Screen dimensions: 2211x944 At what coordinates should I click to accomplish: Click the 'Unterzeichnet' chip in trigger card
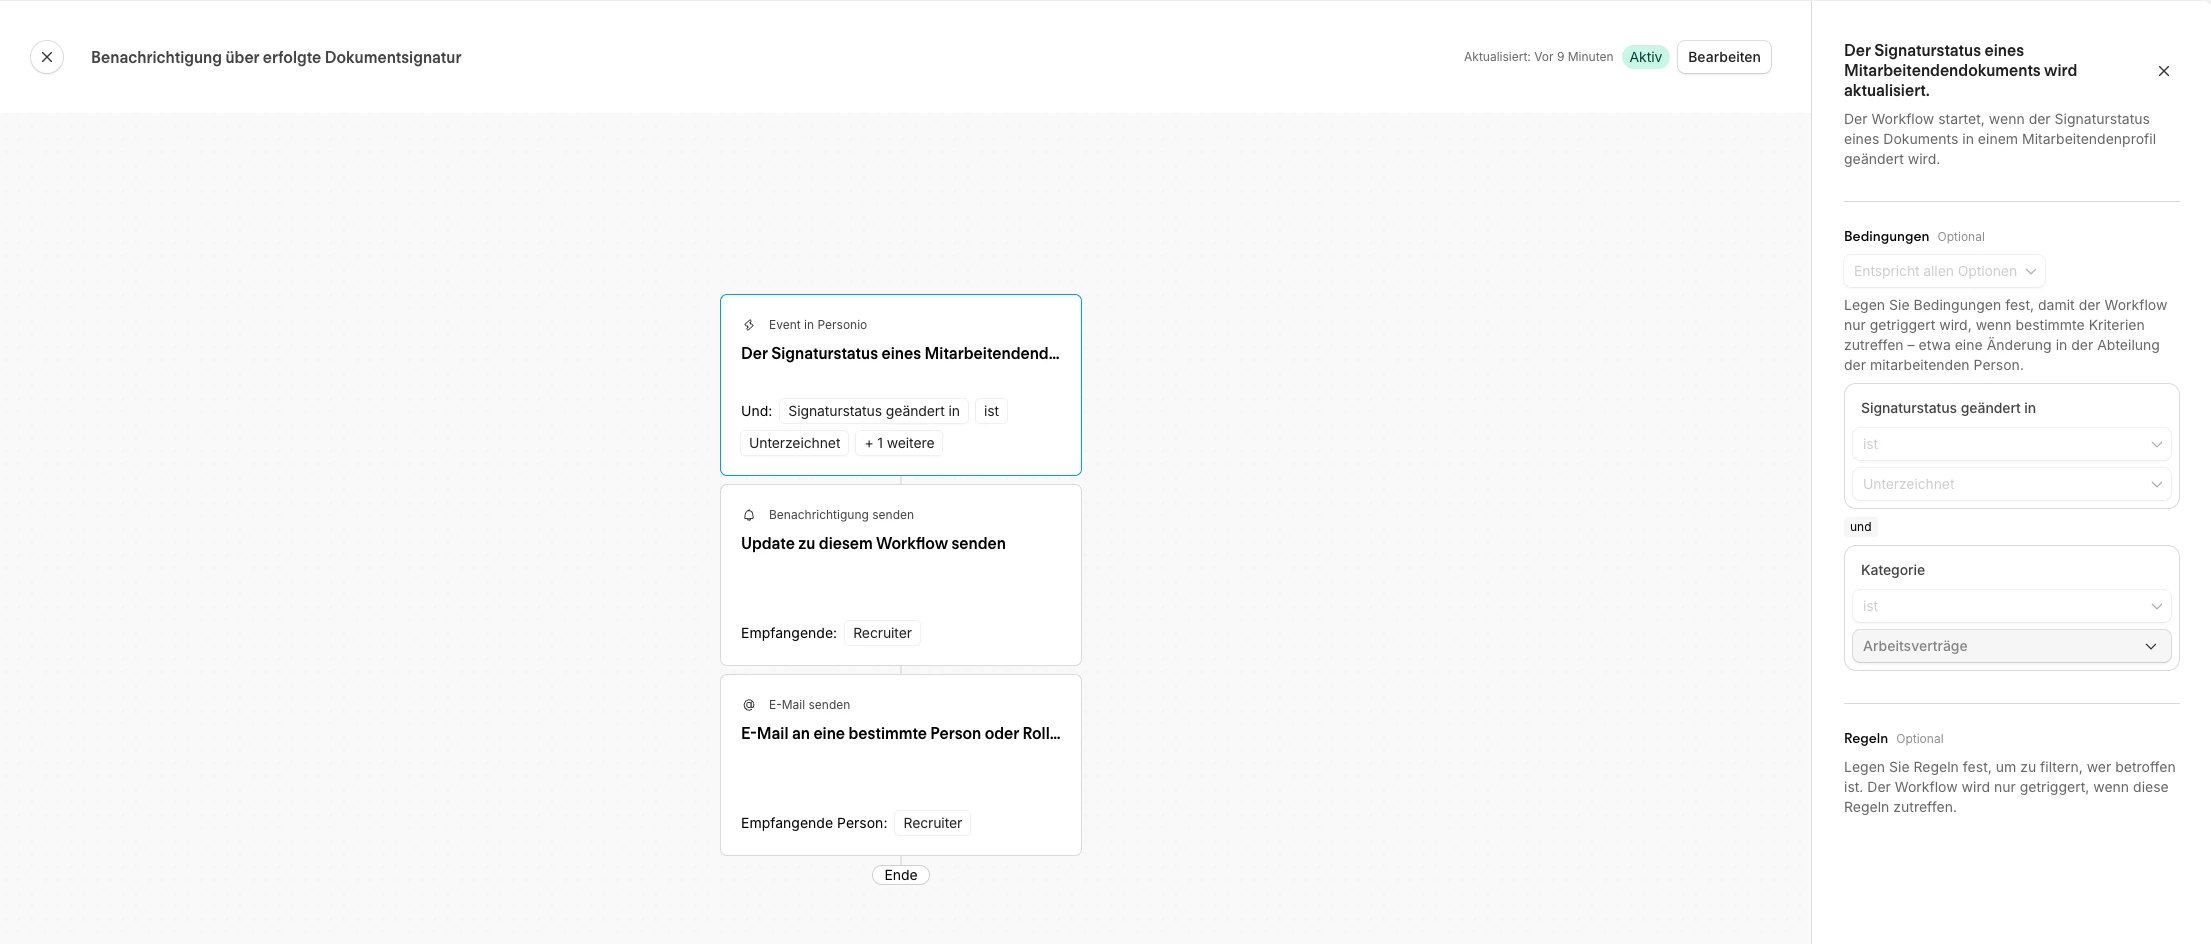pos(795,443)
